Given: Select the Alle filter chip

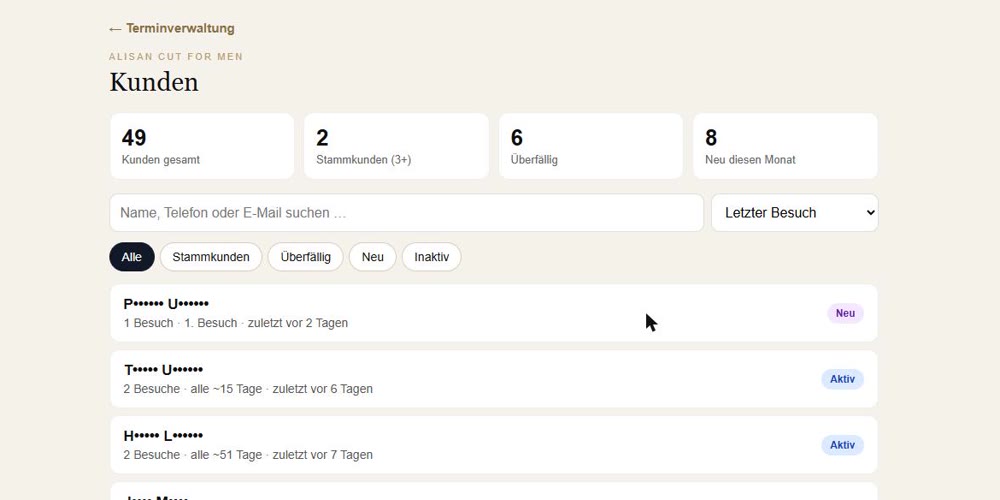Looking at the screenshot, I should (x=132, y=257).
